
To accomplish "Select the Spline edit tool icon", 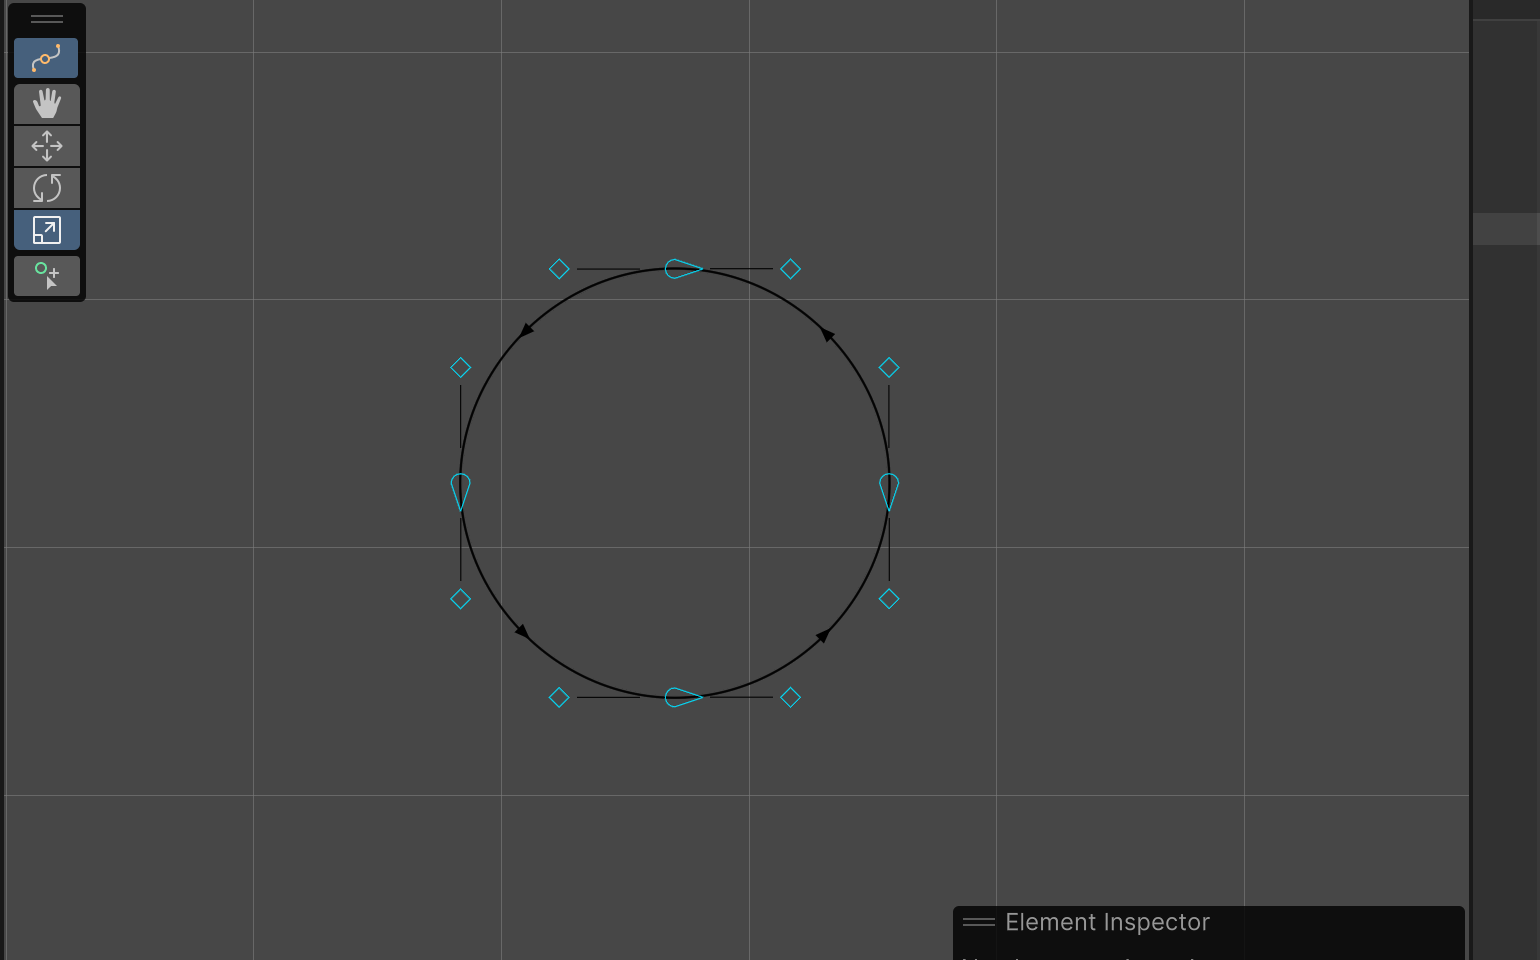I will 46,58.
